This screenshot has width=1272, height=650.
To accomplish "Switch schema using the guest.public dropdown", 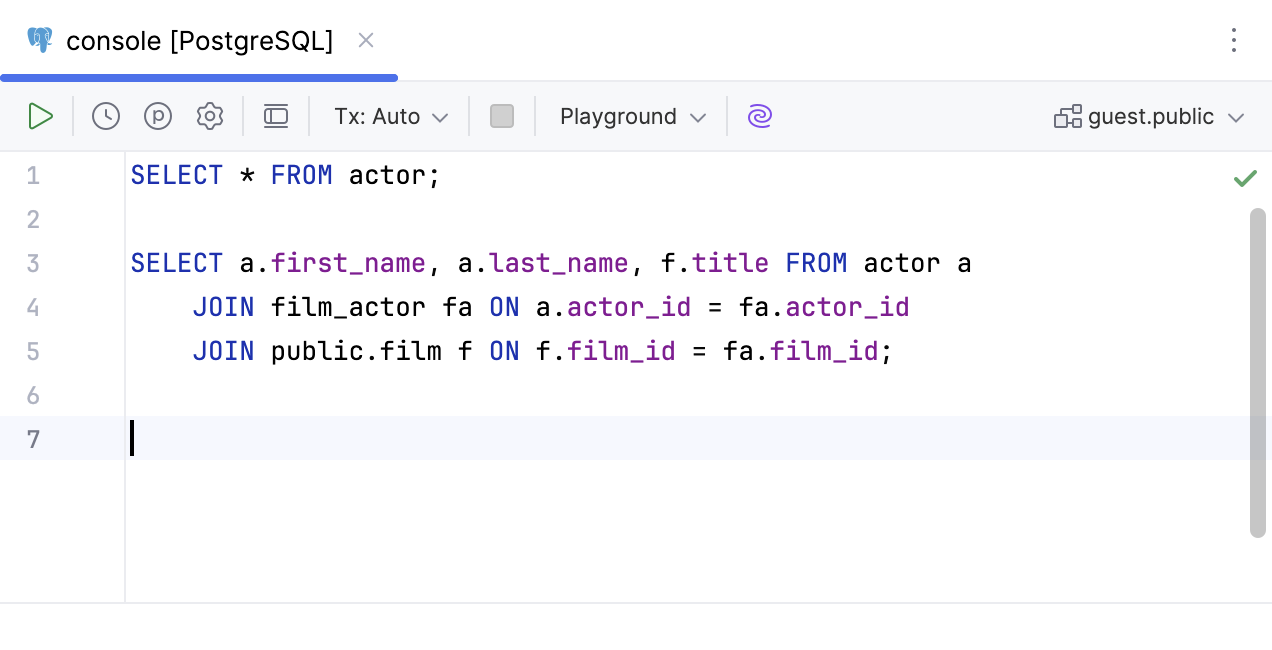I will click(1150, 115).
